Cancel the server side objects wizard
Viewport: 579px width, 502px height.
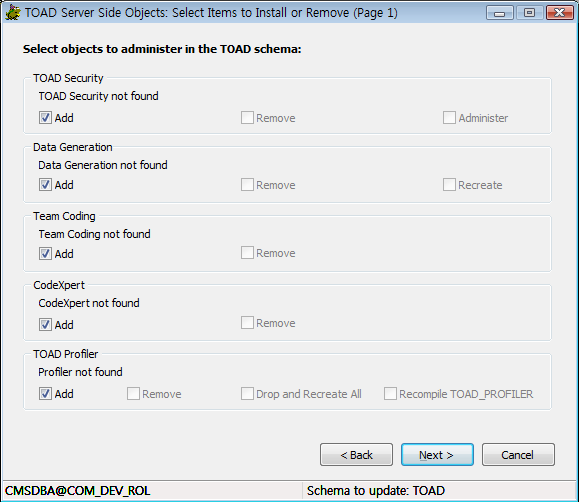[x=518, y=455]
